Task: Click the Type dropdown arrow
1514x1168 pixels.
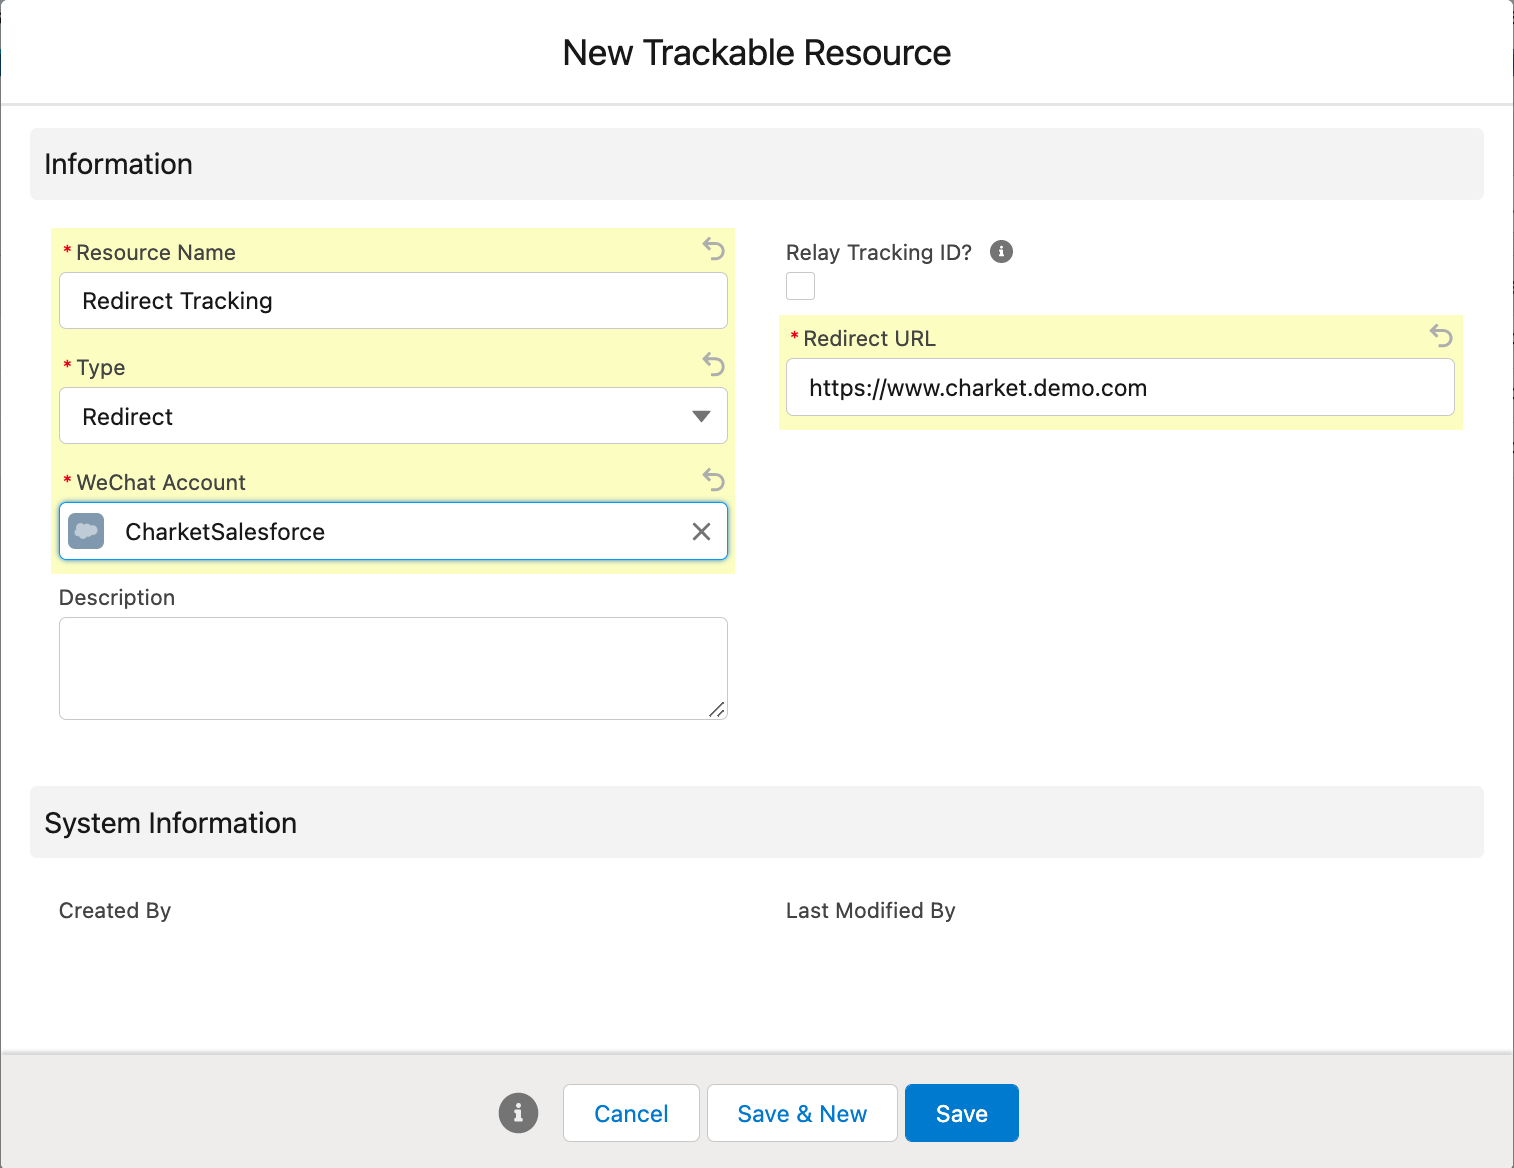Action: pos(702,416)
